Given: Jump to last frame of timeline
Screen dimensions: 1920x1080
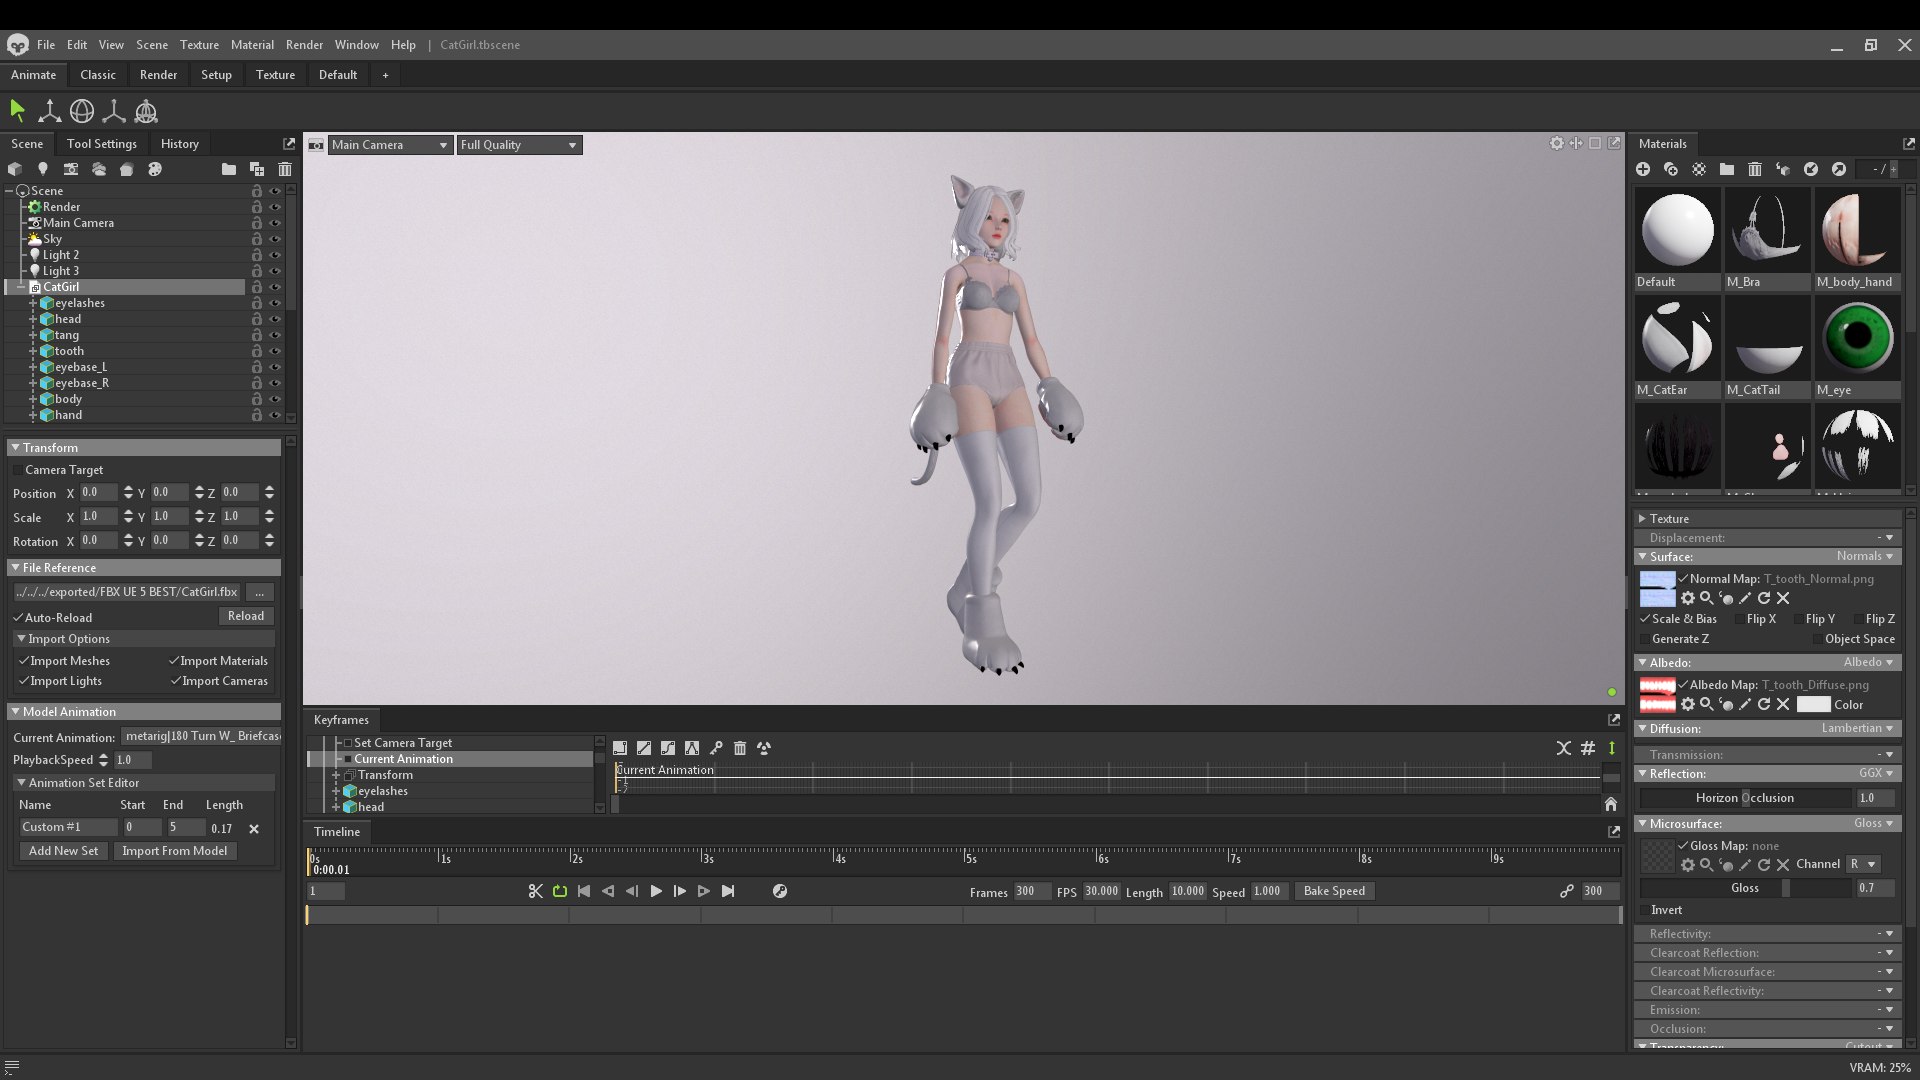Looking at the screenshot, I should pyautogui.click(x=727, y=891).
